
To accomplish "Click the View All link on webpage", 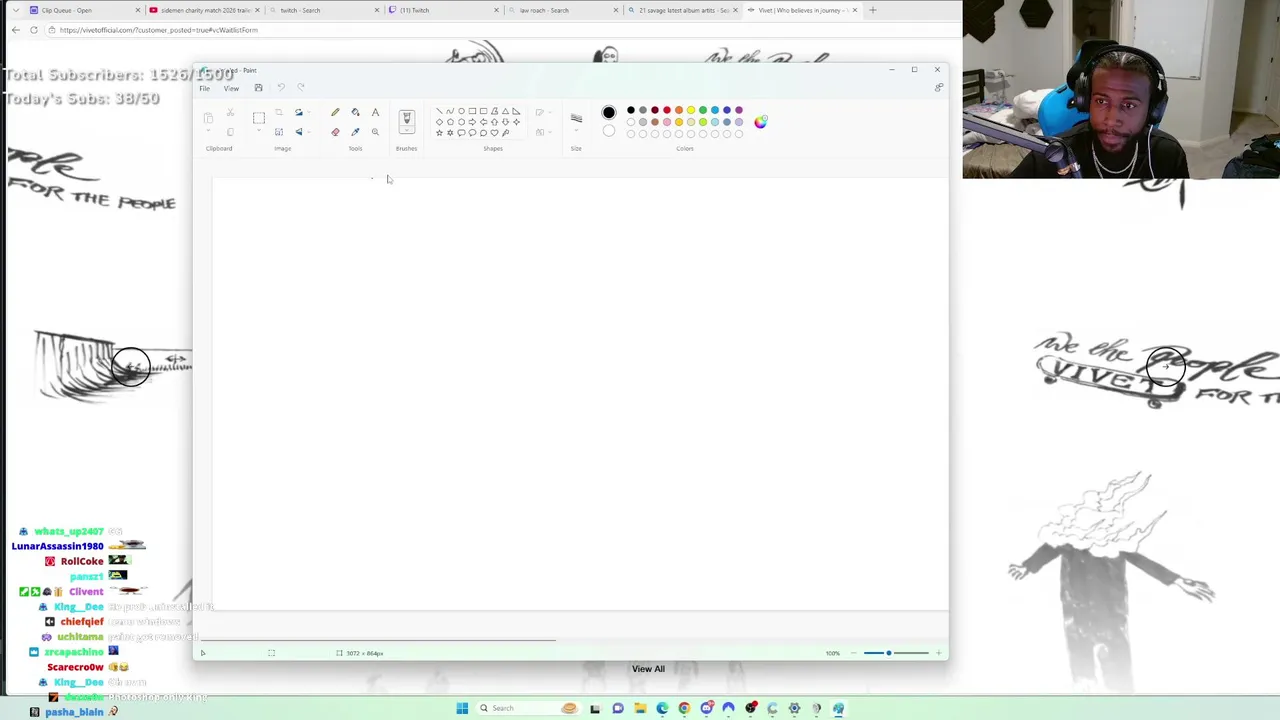I will pyautogui.click(x=648, y=669).
